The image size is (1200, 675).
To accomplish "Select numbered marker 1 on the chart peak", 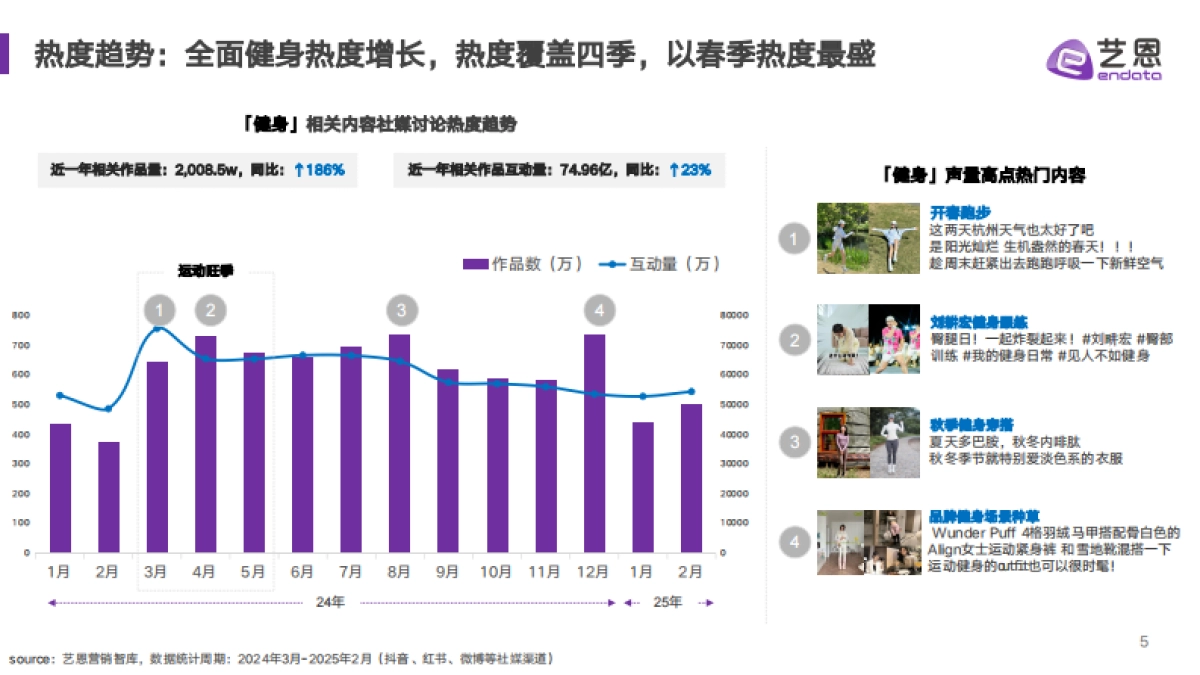I will click(158, 310).
